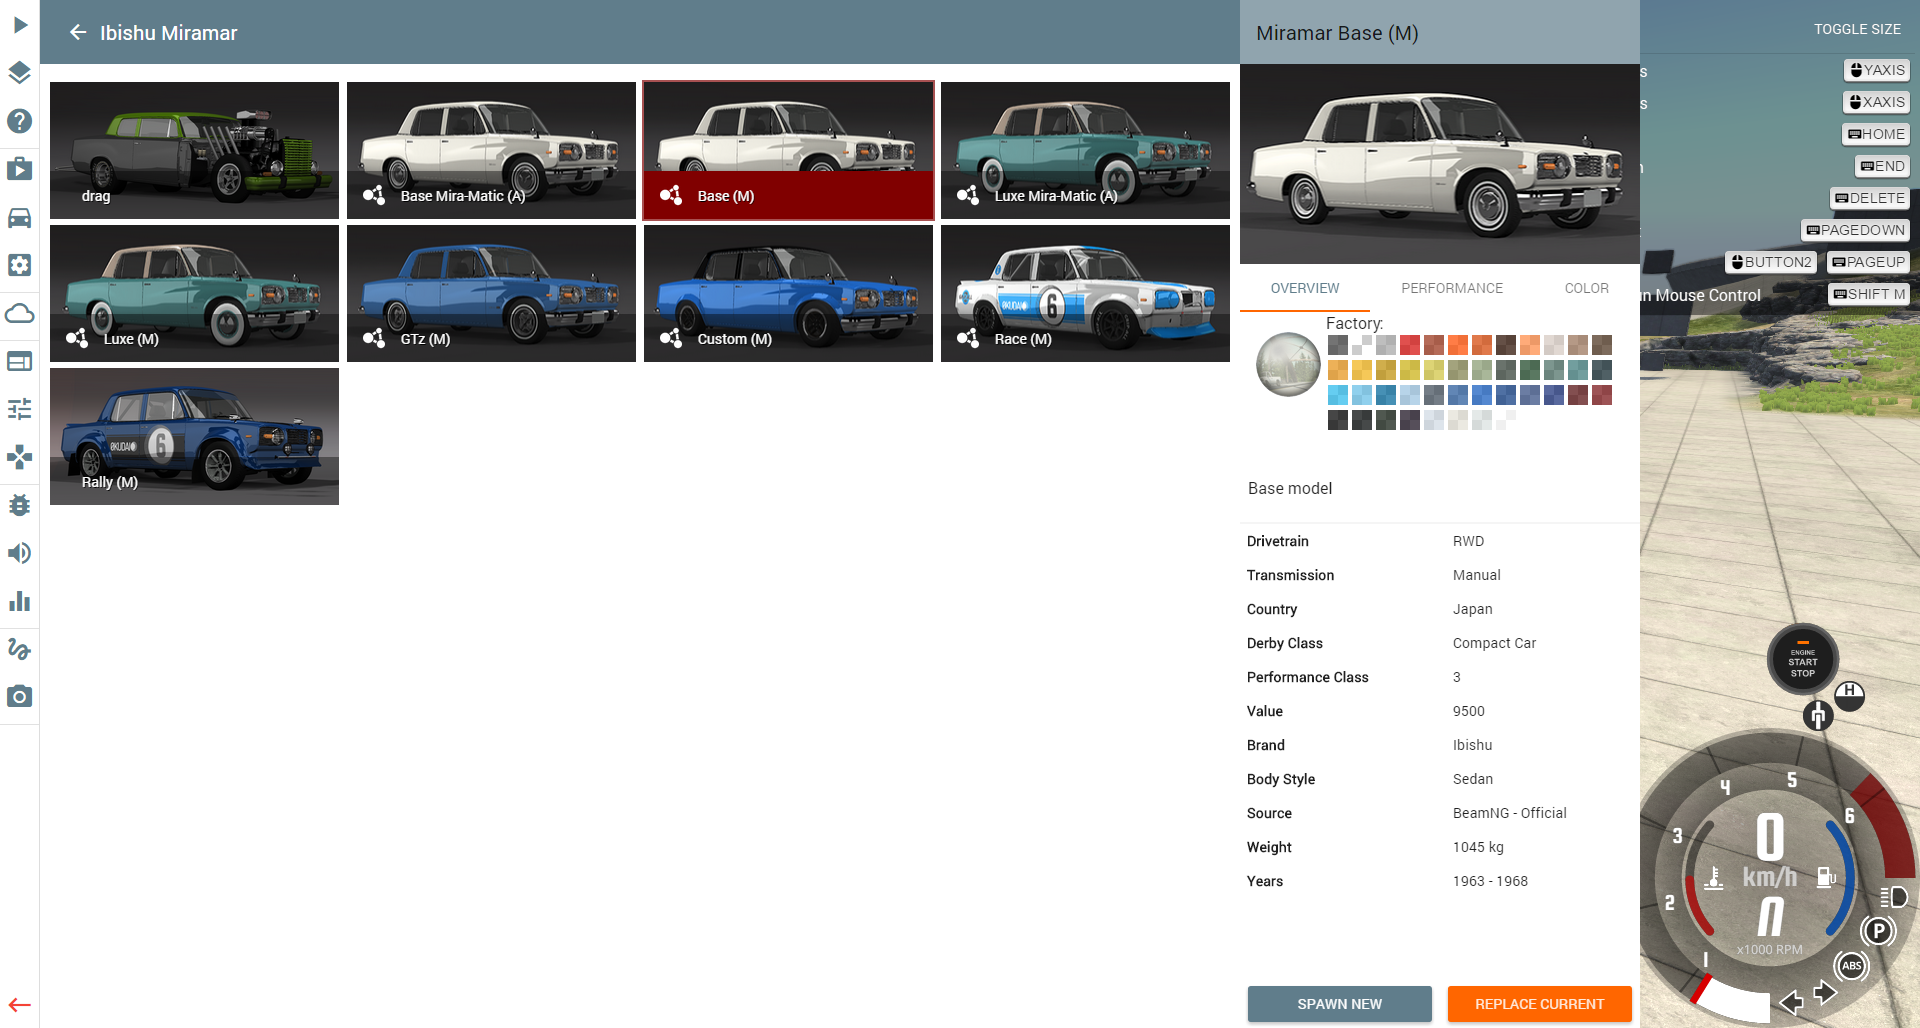Image resolution: width=1920 pixels, height=1028 pixels.
Task: Click the fuel pump gauge icon
Action: pyautogui.click(x=1826, y=877)
